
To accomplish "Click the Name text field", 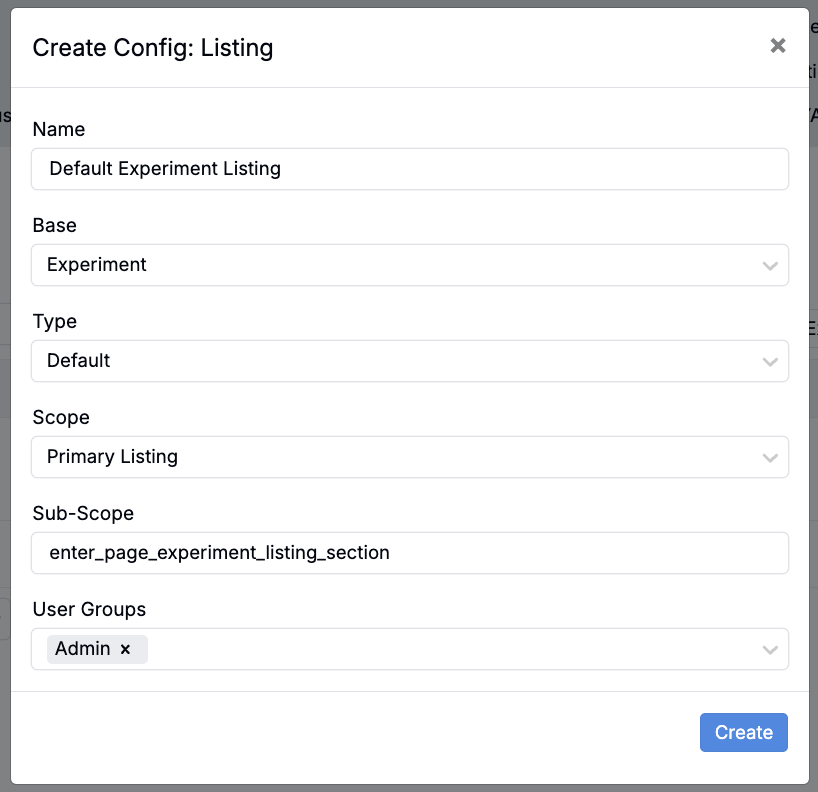I will click(410, 169).
